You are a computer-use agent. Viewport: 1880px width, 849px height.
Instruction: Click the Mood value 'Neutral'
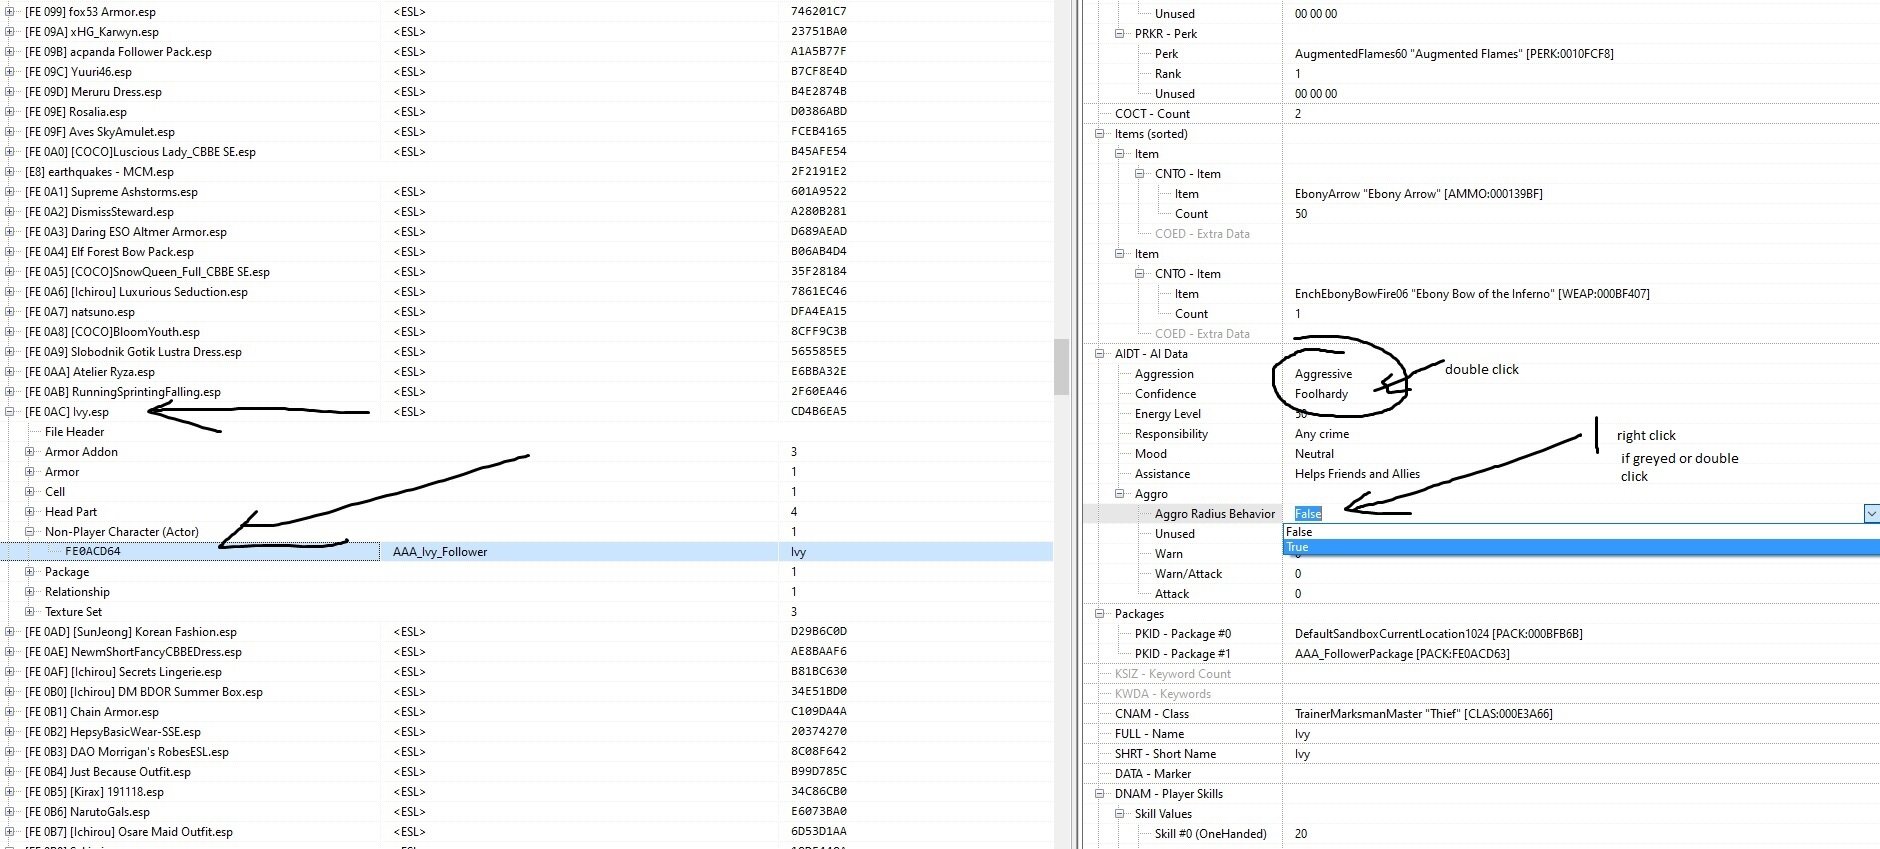[x=1314, y=454]
